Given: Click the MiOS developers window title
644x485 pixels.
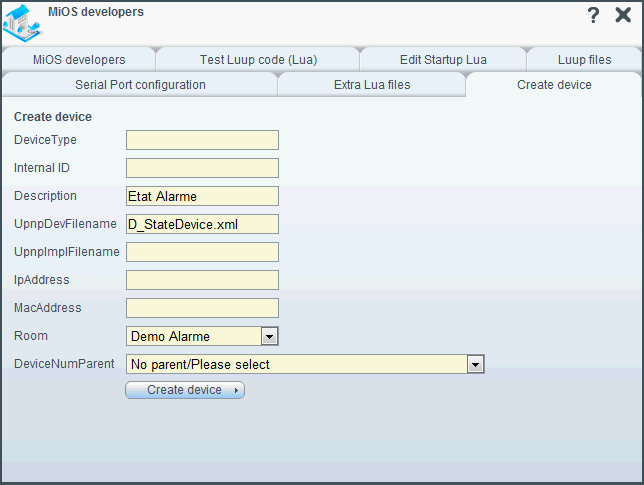Looking at the screenshot, I should pos(96,11).
